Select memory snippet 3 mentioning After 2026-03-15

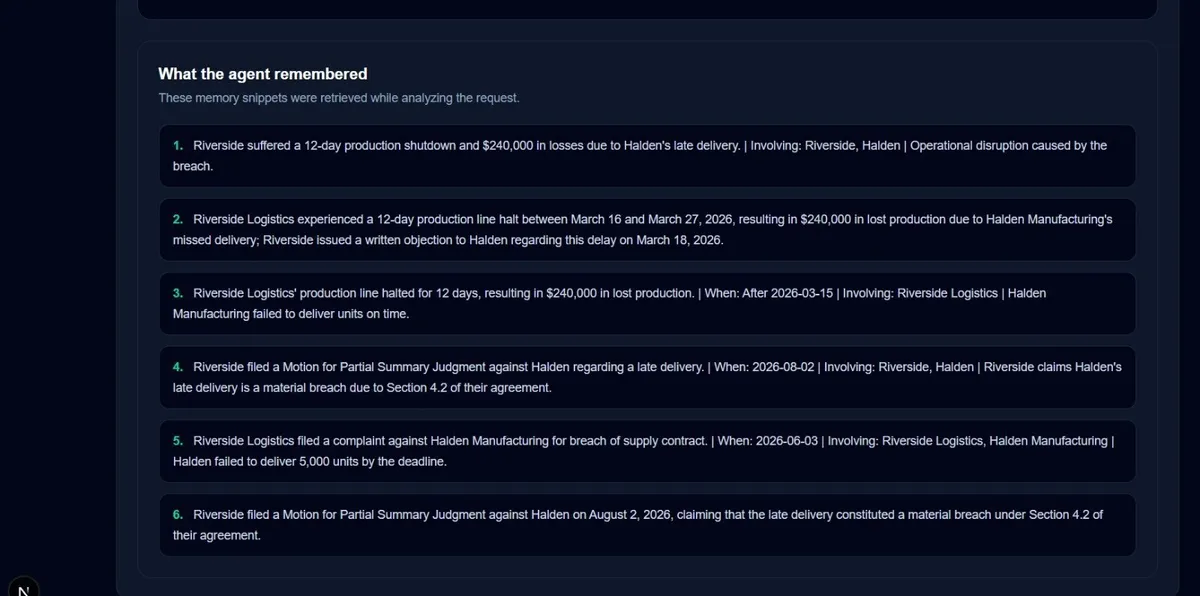click(x=647, y=303)
